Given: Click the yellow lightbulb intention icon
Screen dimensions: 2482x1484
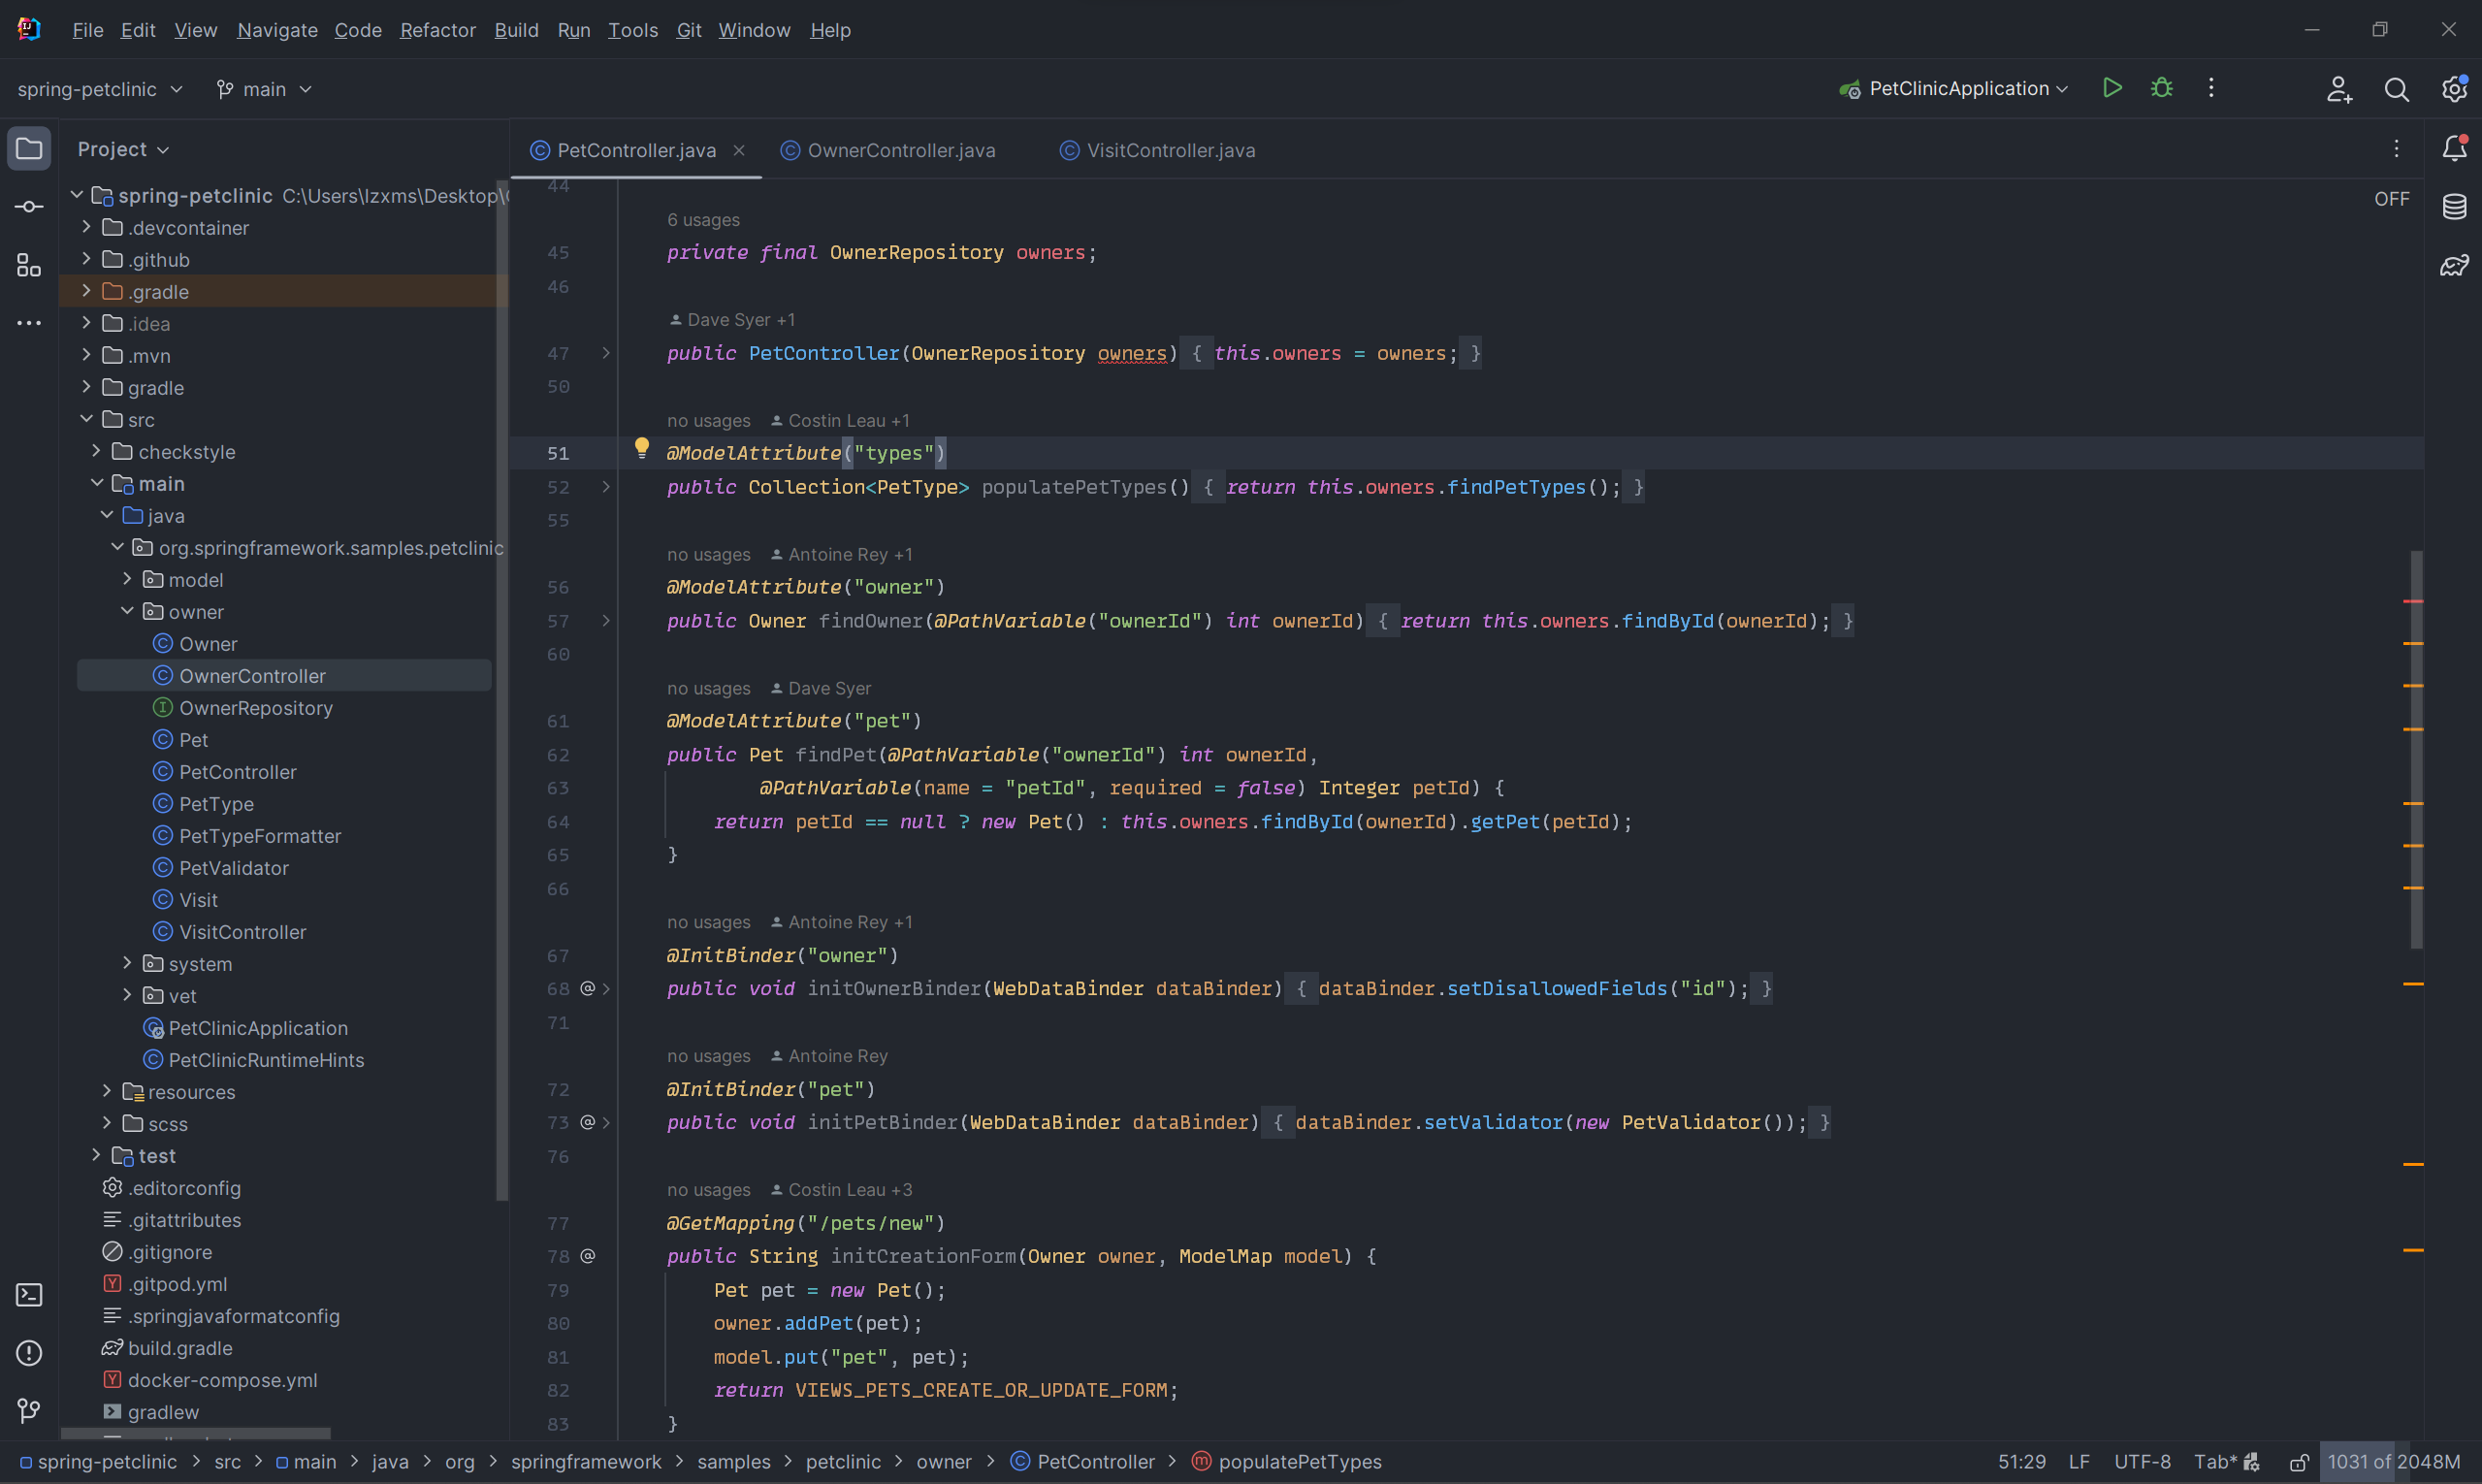Looking at the screenshot, I should (x=642, y=449).
